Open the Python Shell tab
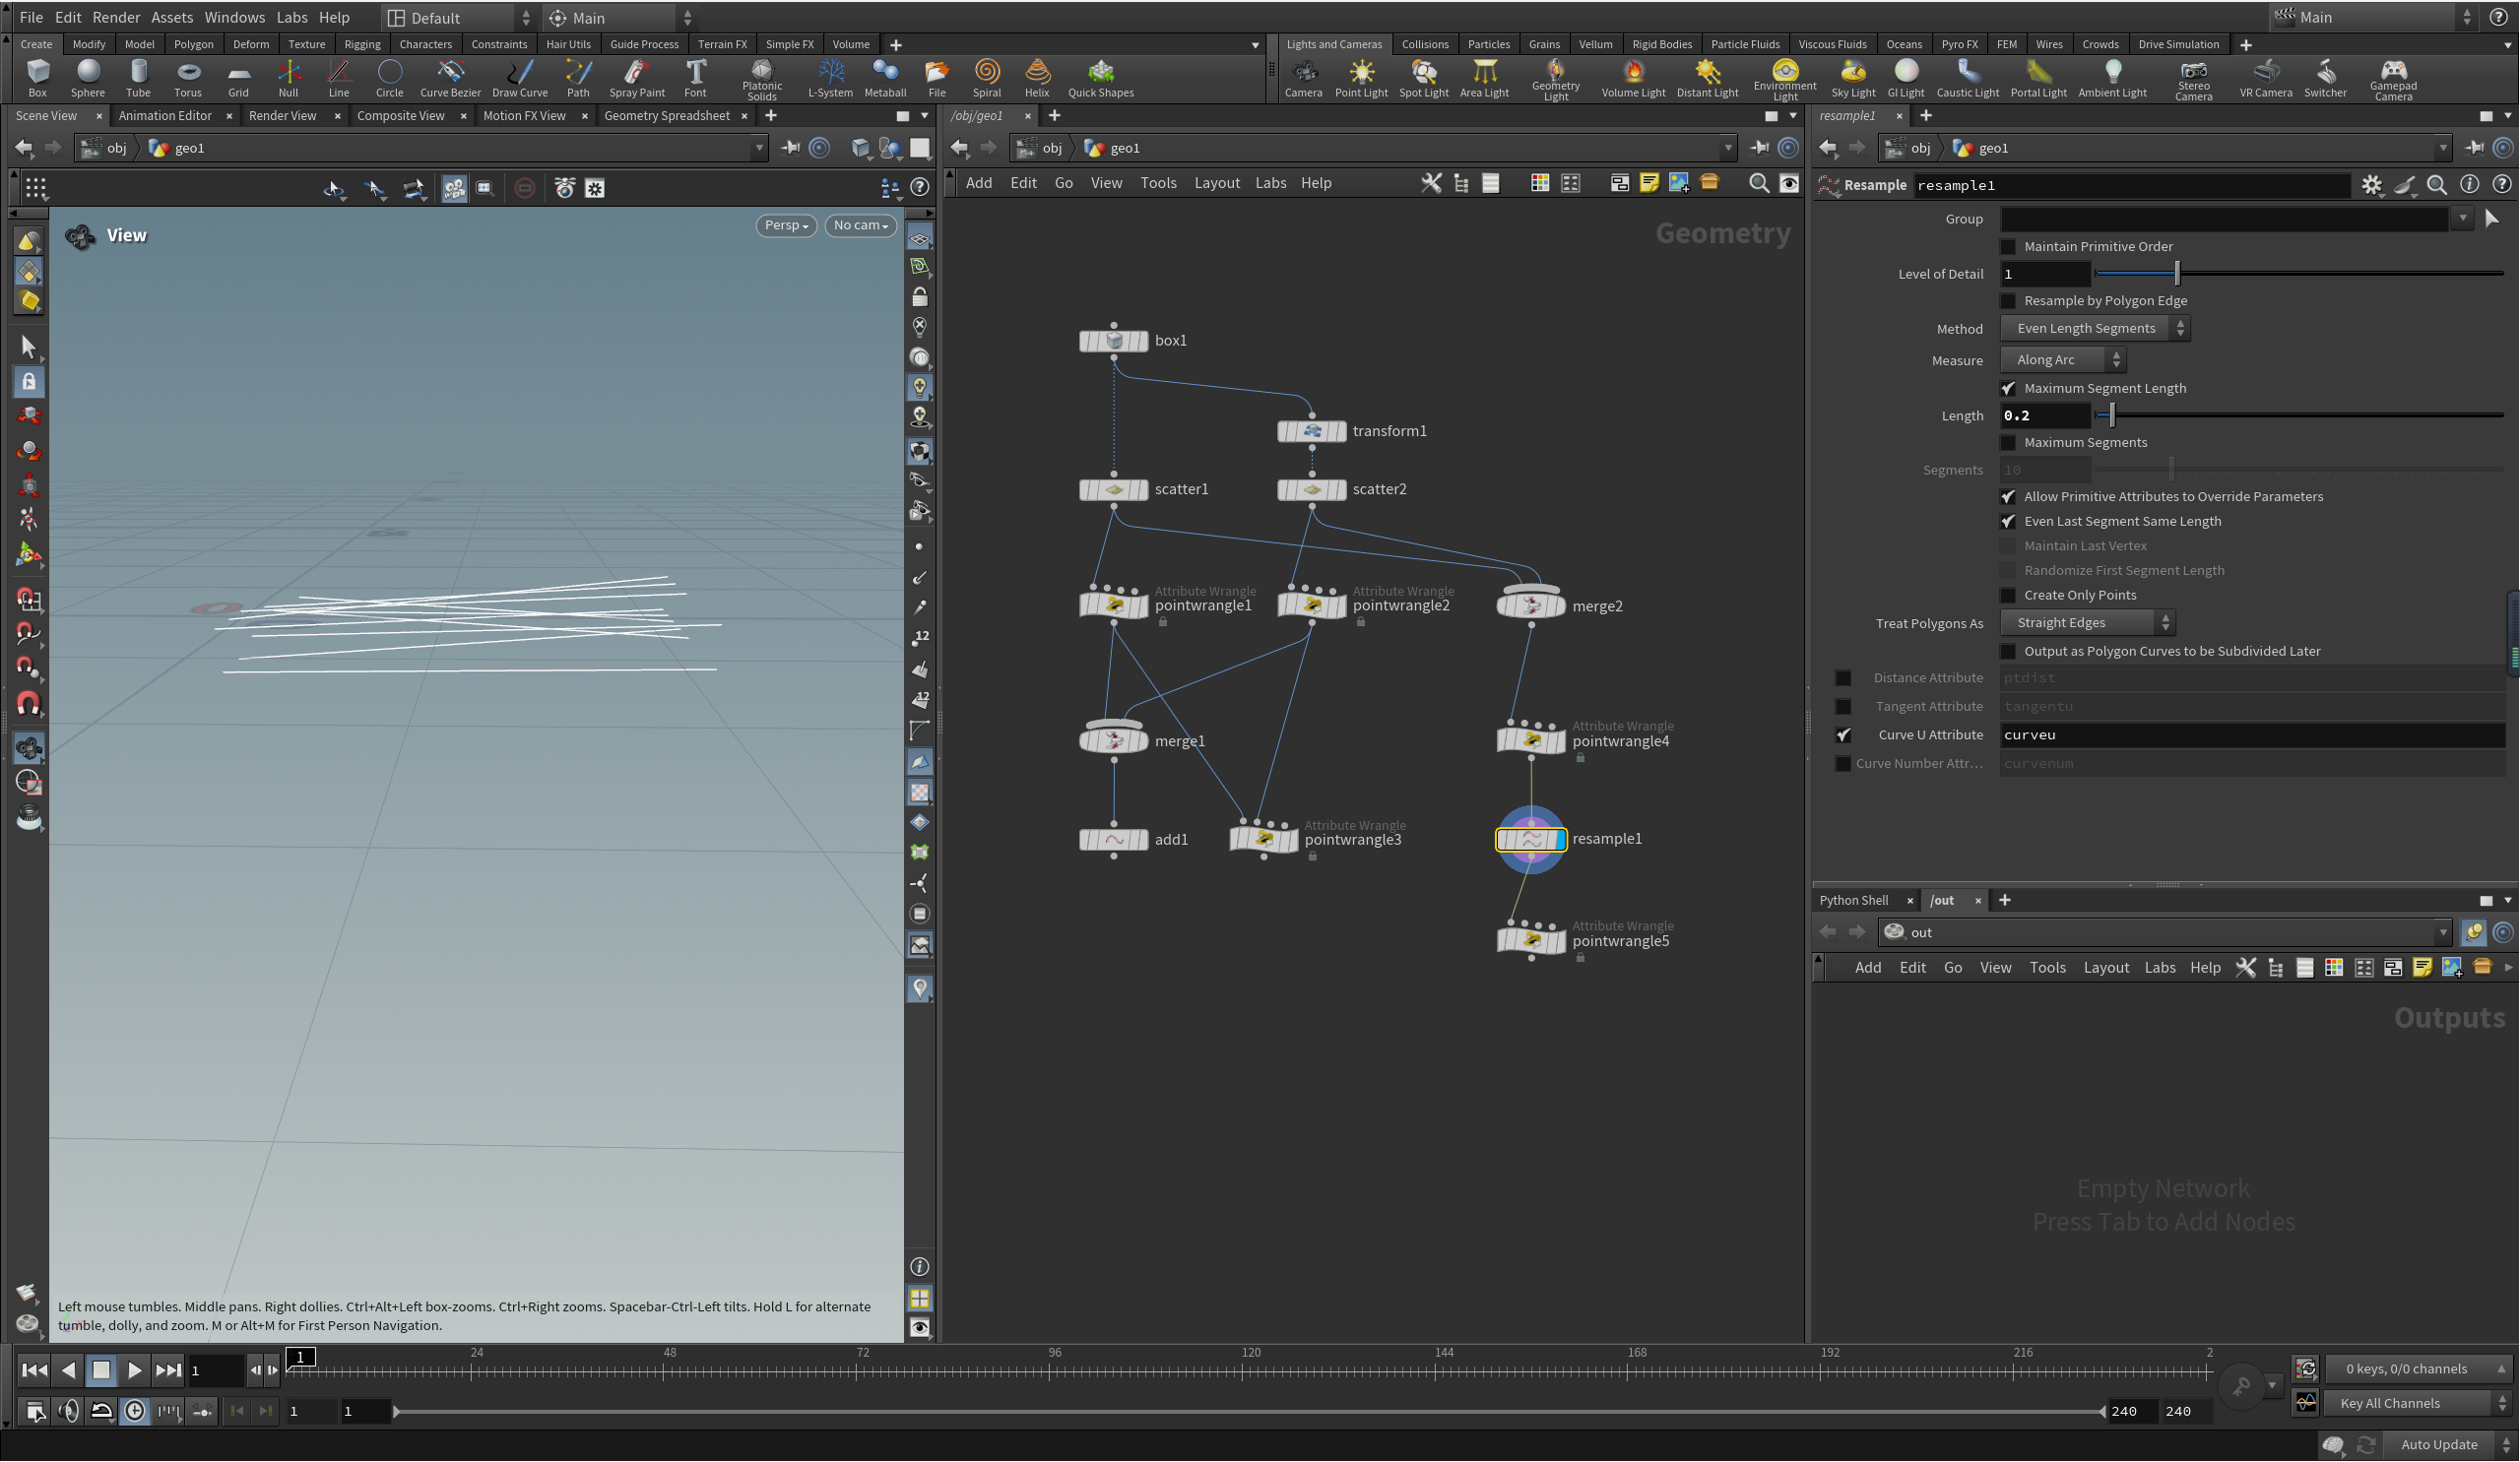The height and width of the screenshot is (1462, 2520). click(x=1853, y=900)
